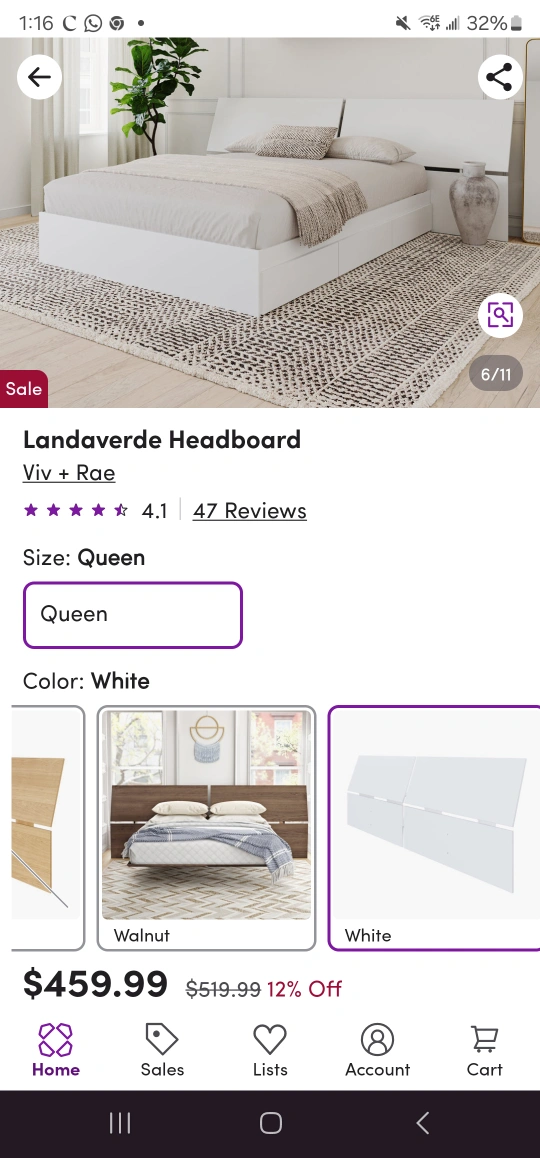
Task: Open the 47 Reviews link
Action: click(x=250, y=510)
